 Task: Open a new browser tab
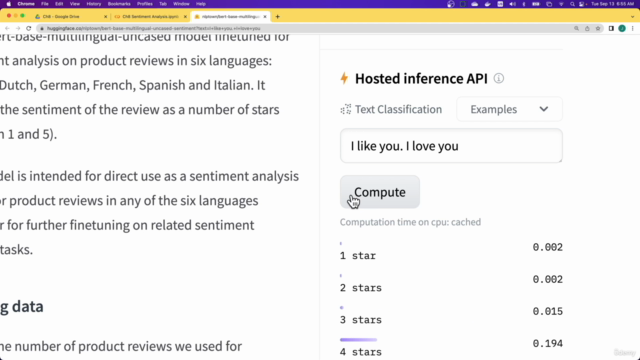(x=278, y=17)
